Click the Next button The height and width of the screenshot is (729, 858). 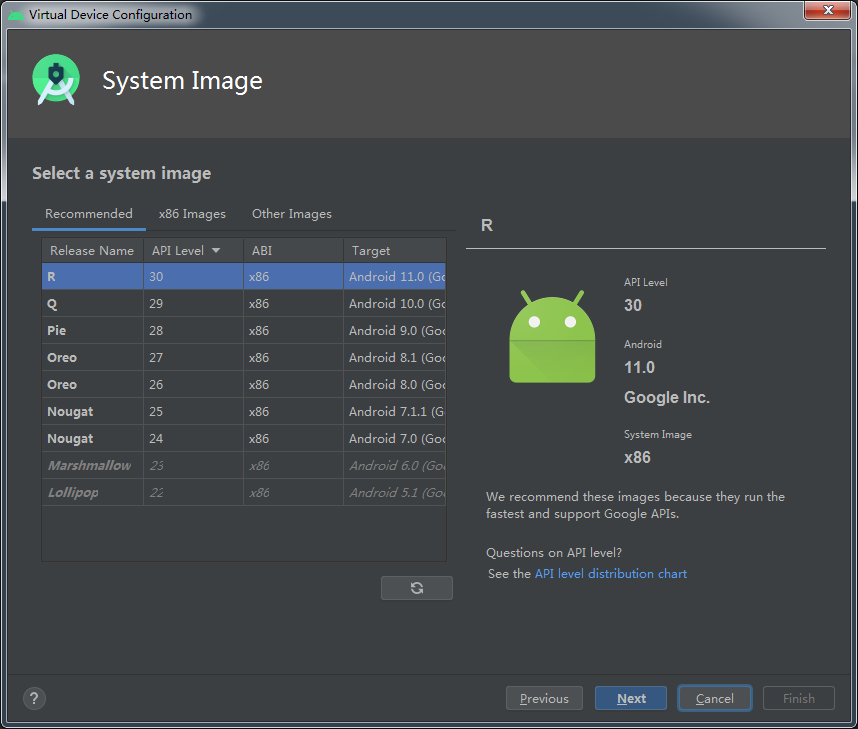tap(630, 698)
